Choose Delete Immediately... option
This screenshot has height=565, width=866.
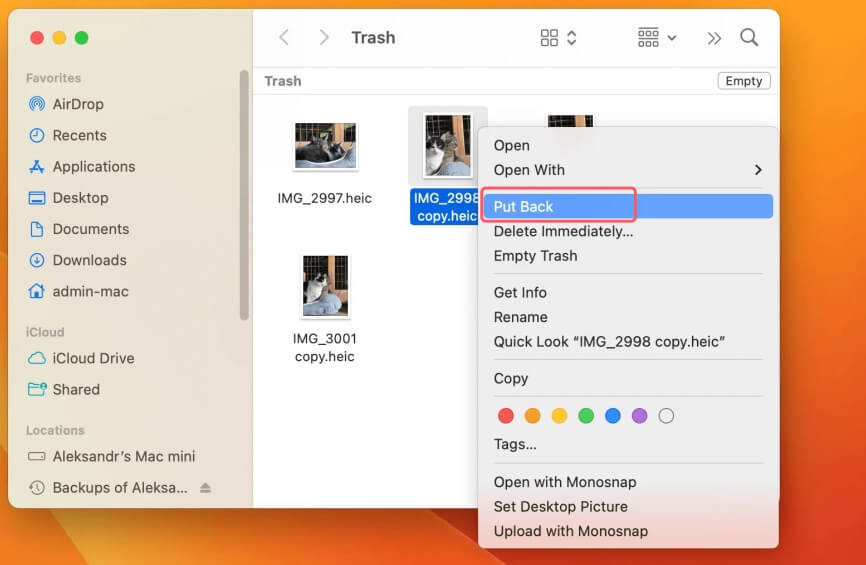[x=563, y=231]
